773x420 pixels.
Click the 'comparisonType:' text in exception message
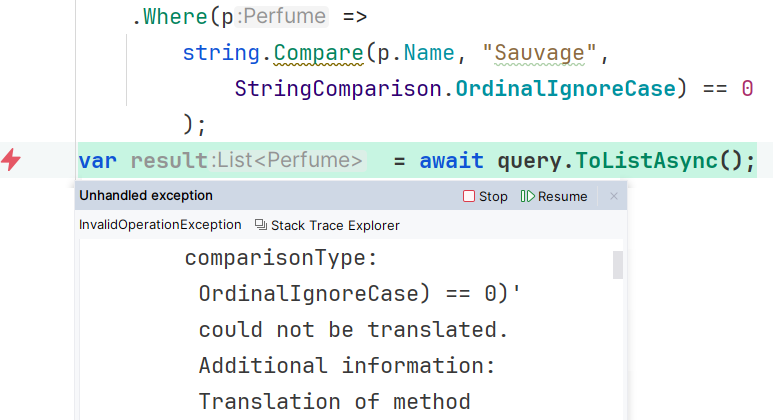[x=281, y=258]
